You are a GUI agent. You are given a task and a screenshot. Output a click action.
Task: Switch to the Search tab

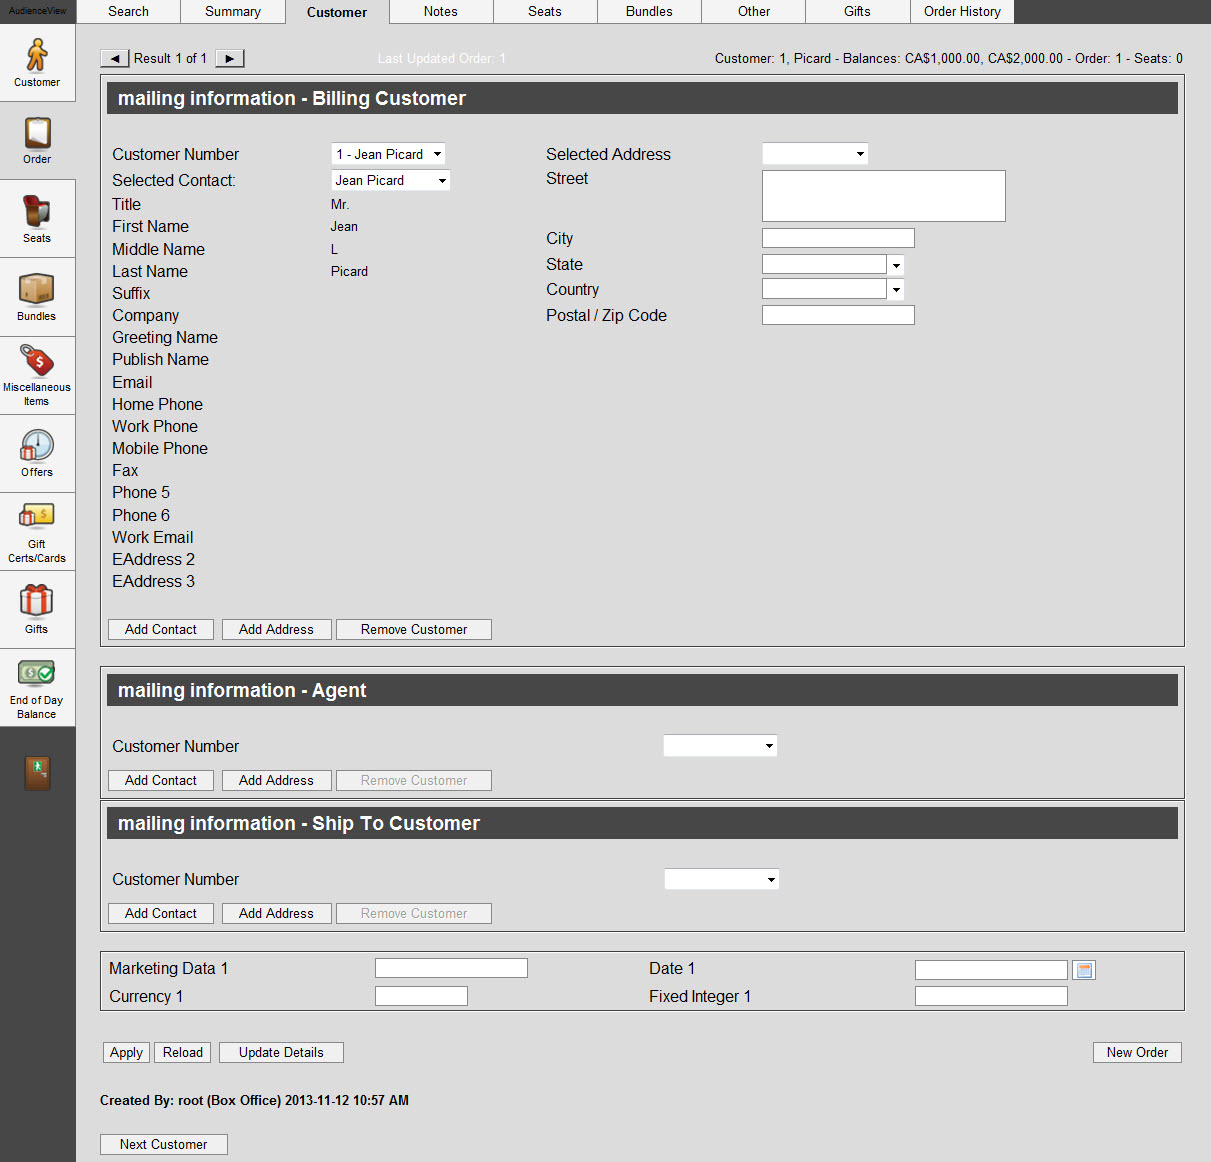tap(128, 12)
